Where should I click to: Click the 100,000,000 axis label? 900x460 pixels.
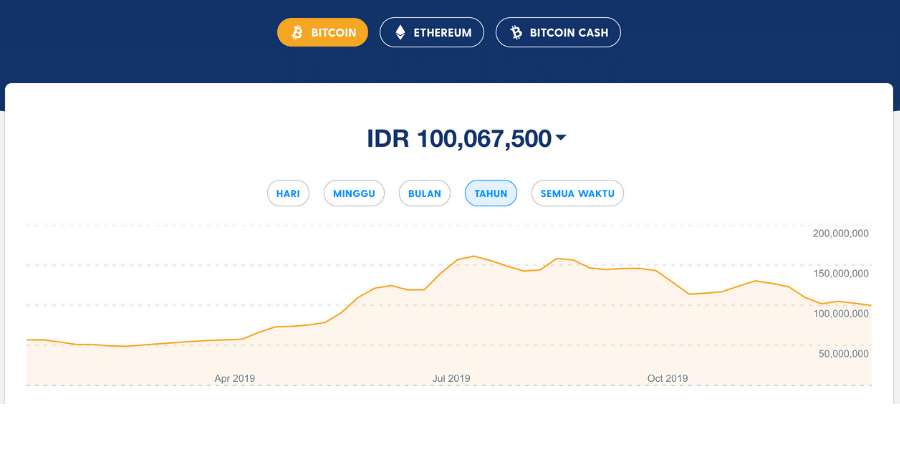click(841, 314)
